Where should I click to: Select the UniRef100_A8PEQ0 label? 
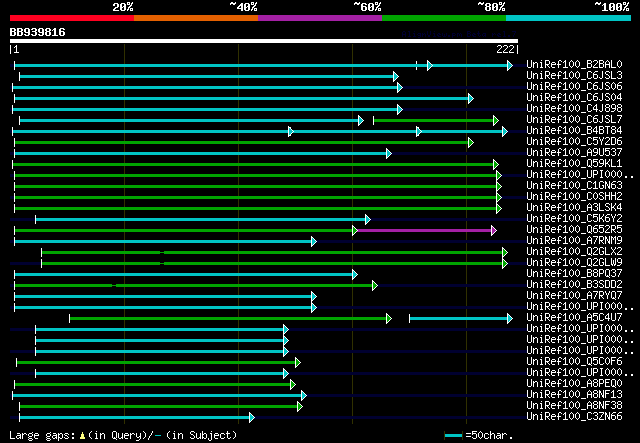(574, 384)
